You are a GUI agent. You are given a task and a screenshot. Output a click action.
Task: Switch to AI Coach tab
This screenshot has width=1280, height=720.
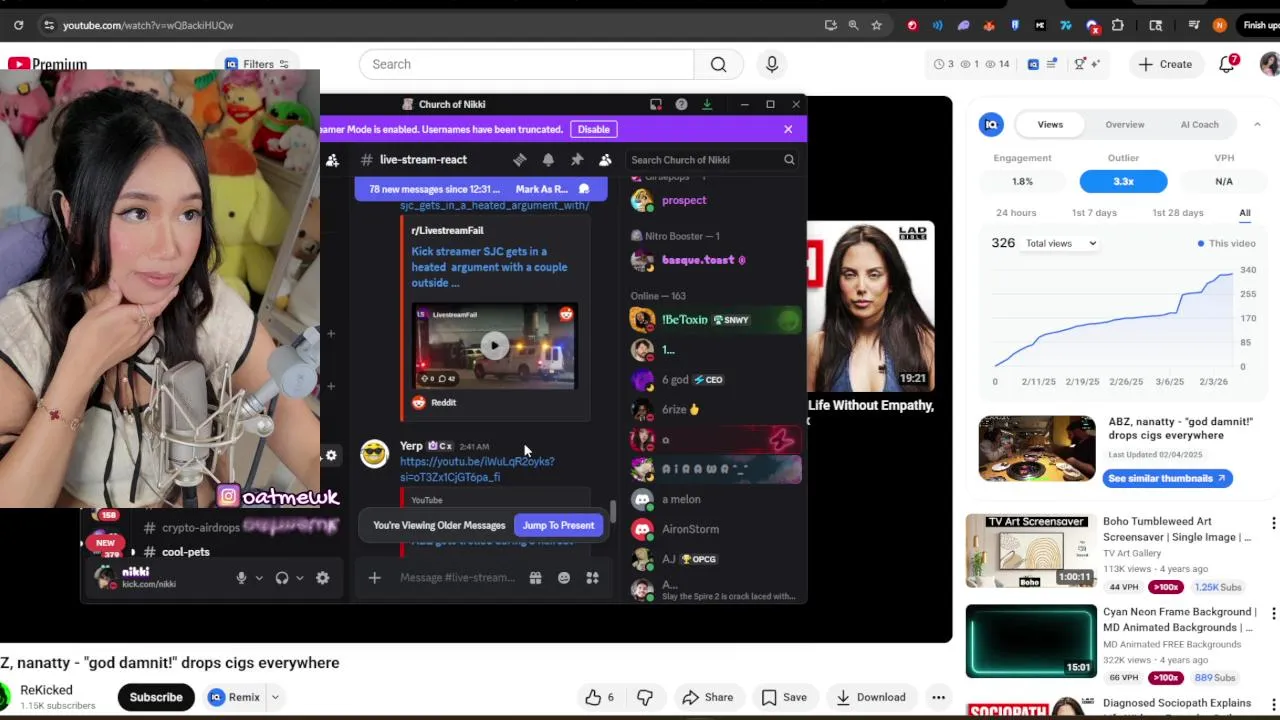pyautogui.click(x=1199, y=125)
